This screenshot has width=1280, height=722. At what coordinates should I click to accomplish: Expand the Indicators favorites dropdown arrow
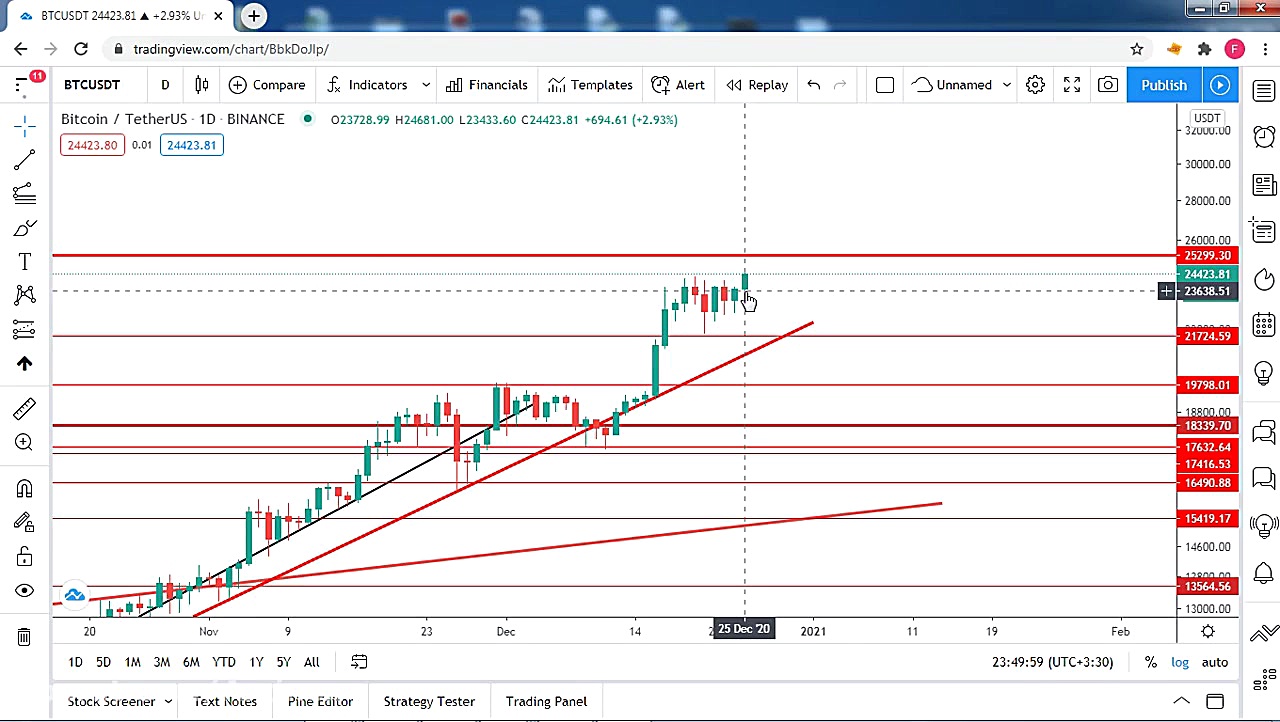426,85
